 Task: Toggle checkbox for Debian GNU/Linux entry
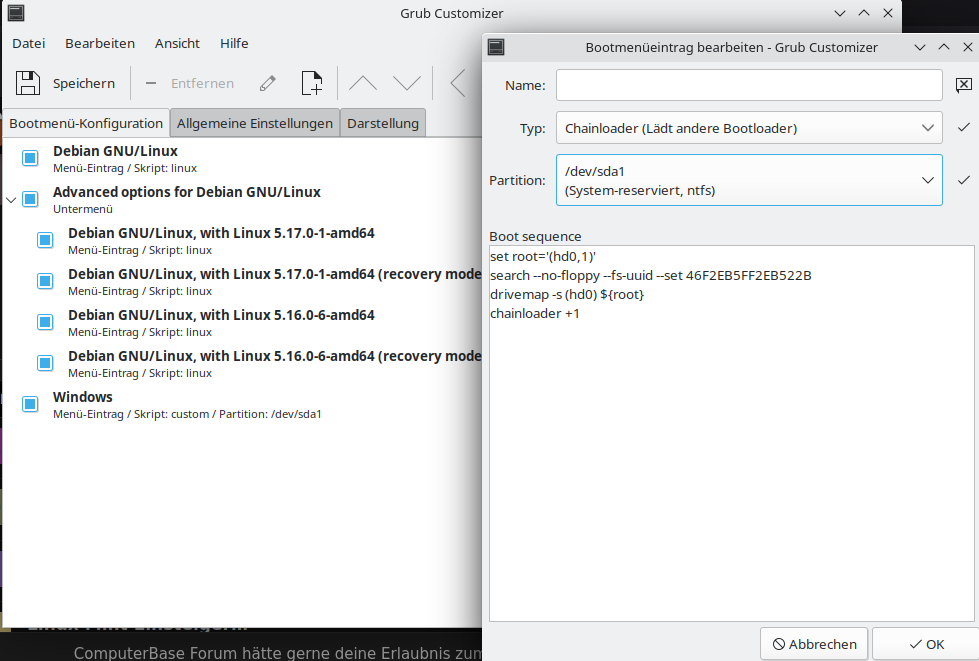(30, 158)
